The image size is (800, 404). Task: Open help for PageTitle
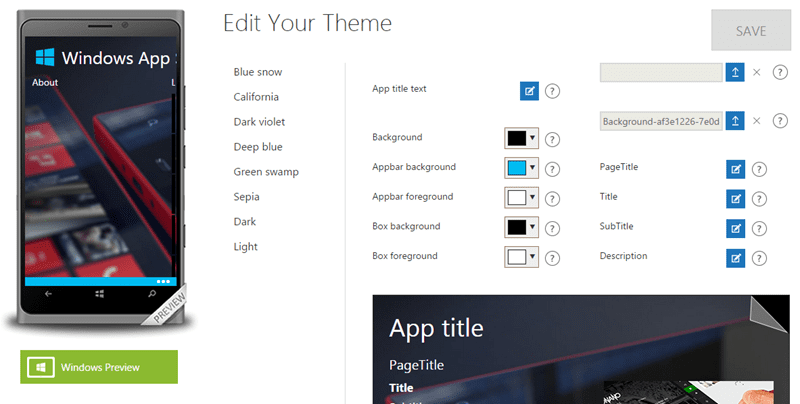[759, 169]
